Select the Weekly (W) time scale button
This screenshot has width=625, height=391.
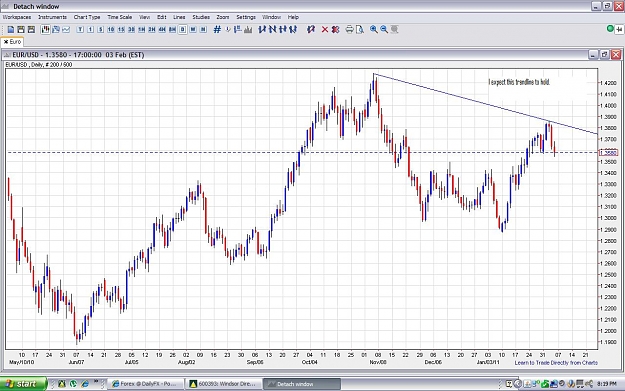tap(193, 29)
